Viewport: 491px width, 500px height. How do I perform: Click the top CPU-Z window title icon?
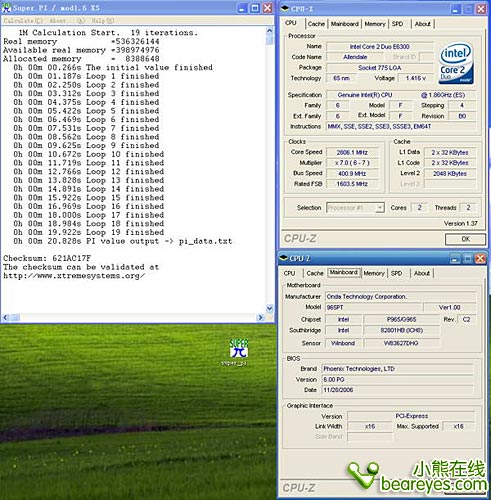pyautogui.click(x=285, y=9)
